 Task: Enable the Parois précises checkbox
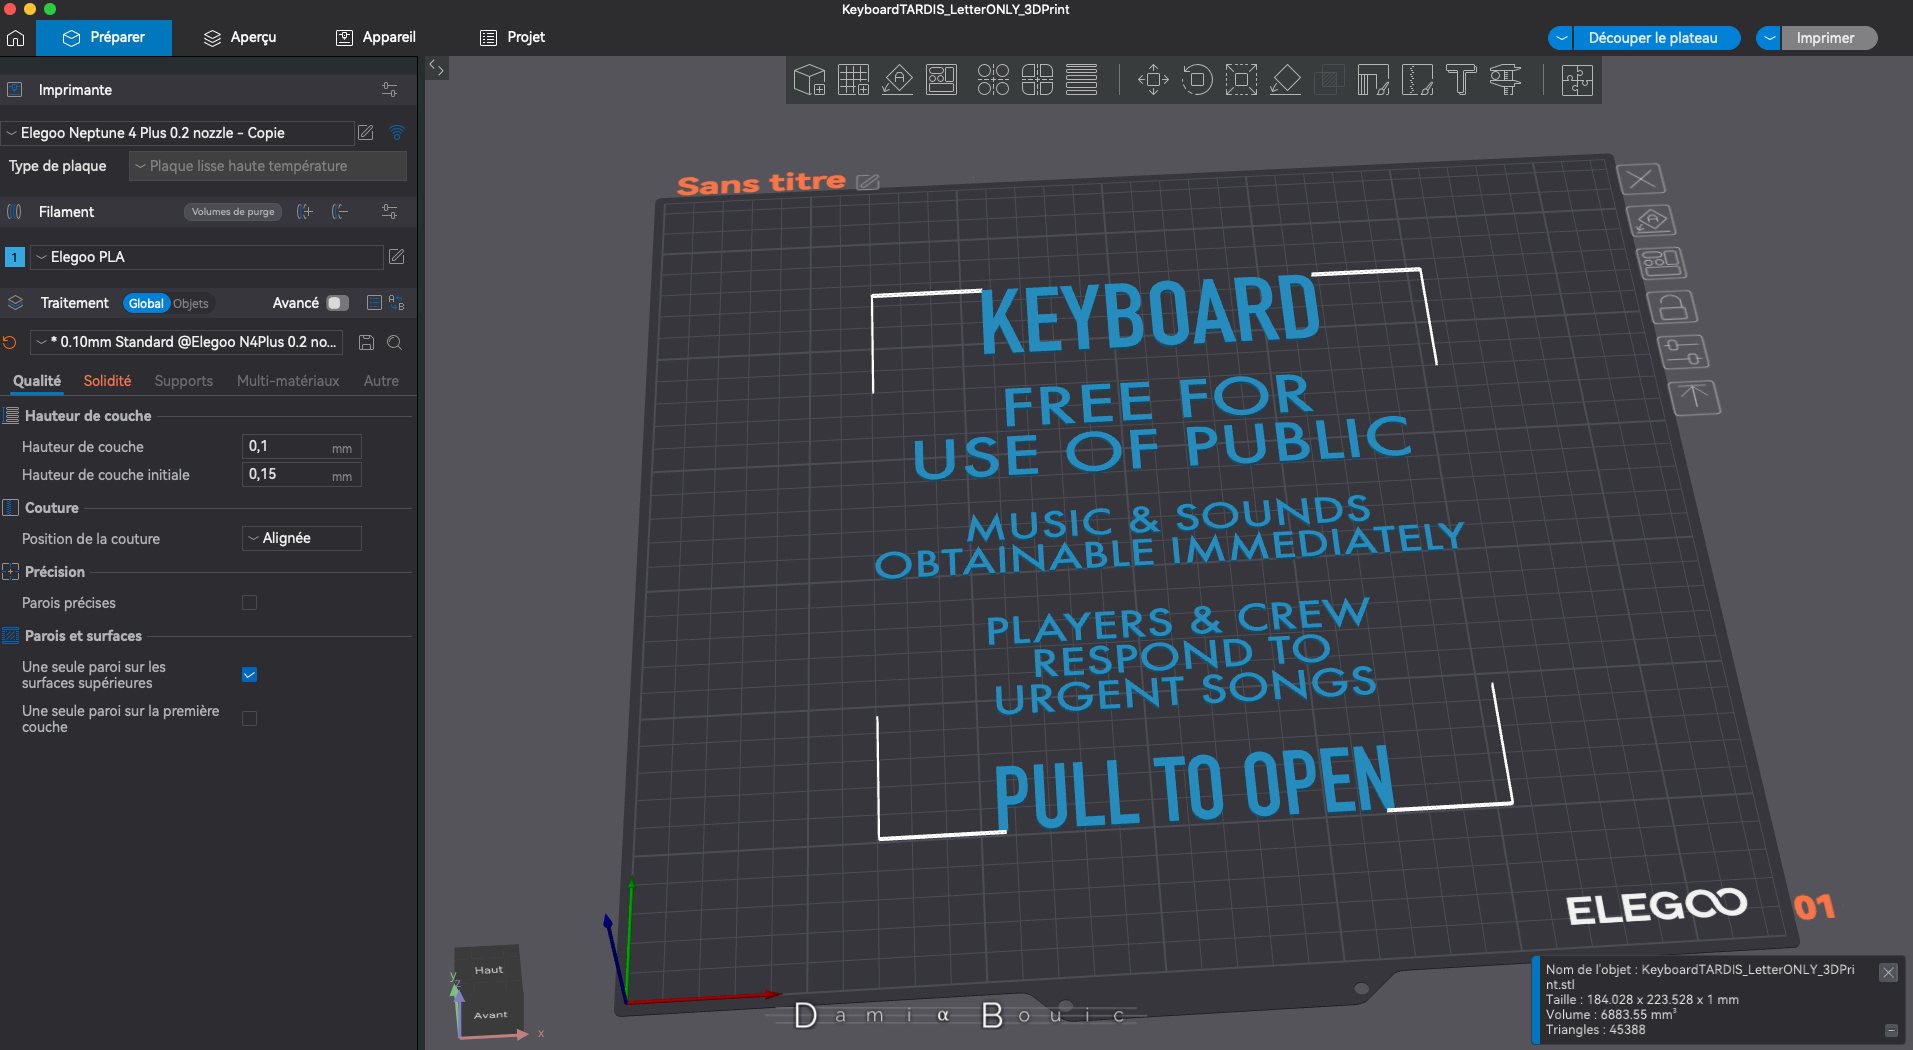250,603
